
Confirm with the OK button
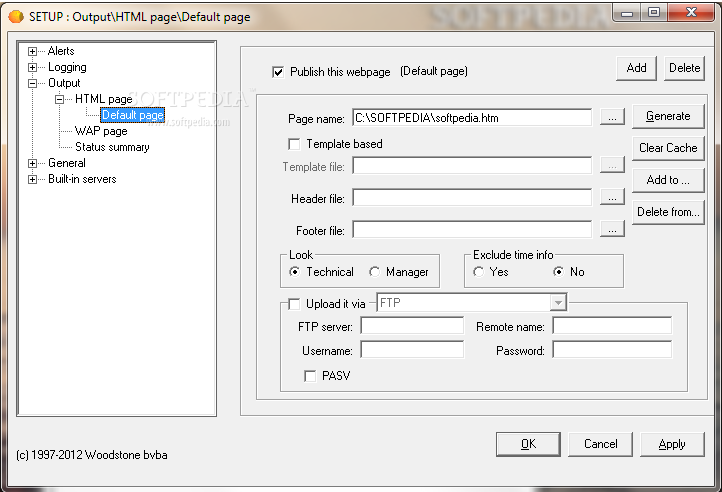(x=528, y=444)
